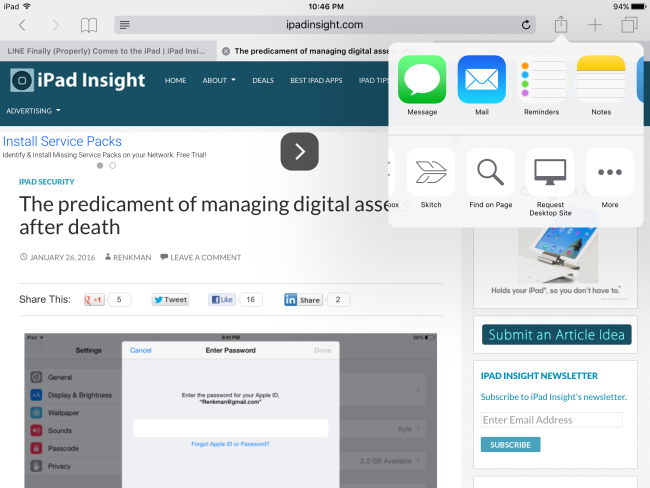This screenshot has width=650, height=488.
Task: Tap the ipadinsight.com address bar
Action: [x=325, y=25]
